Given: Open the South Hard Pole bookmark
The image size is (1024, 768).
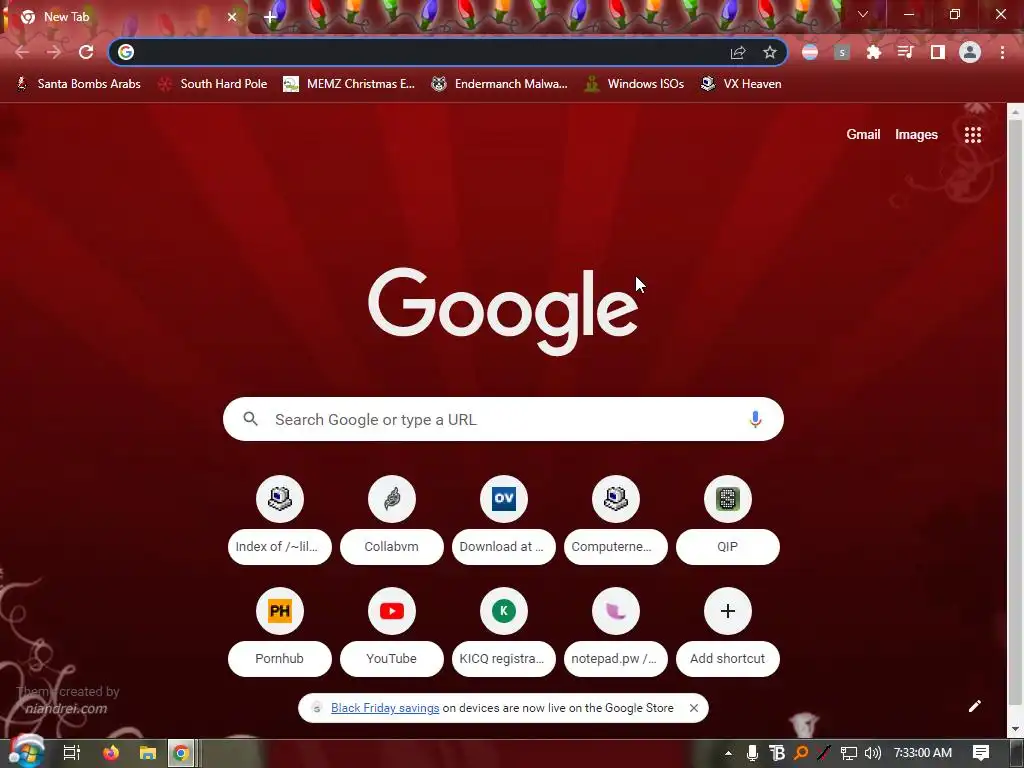Looking at the screenshot, I should coord(213,84).
